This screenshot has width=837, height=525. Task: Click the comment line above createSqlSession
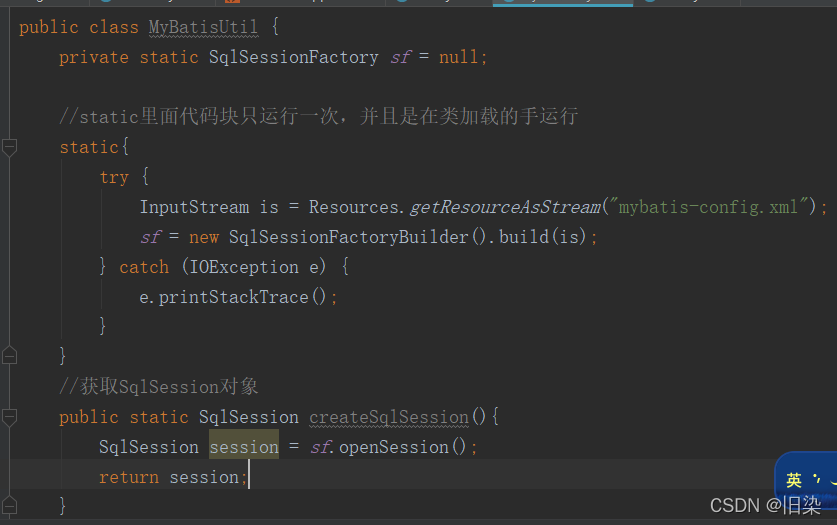click(x=159, y=387)
